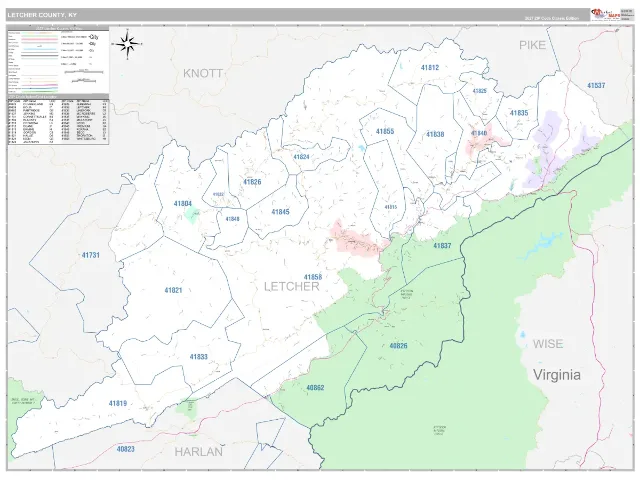The image size is (640, 480).
Task: Click the purple shaded area below ZIP 41835
Action: pyautogui.click(x=546, y=151)
